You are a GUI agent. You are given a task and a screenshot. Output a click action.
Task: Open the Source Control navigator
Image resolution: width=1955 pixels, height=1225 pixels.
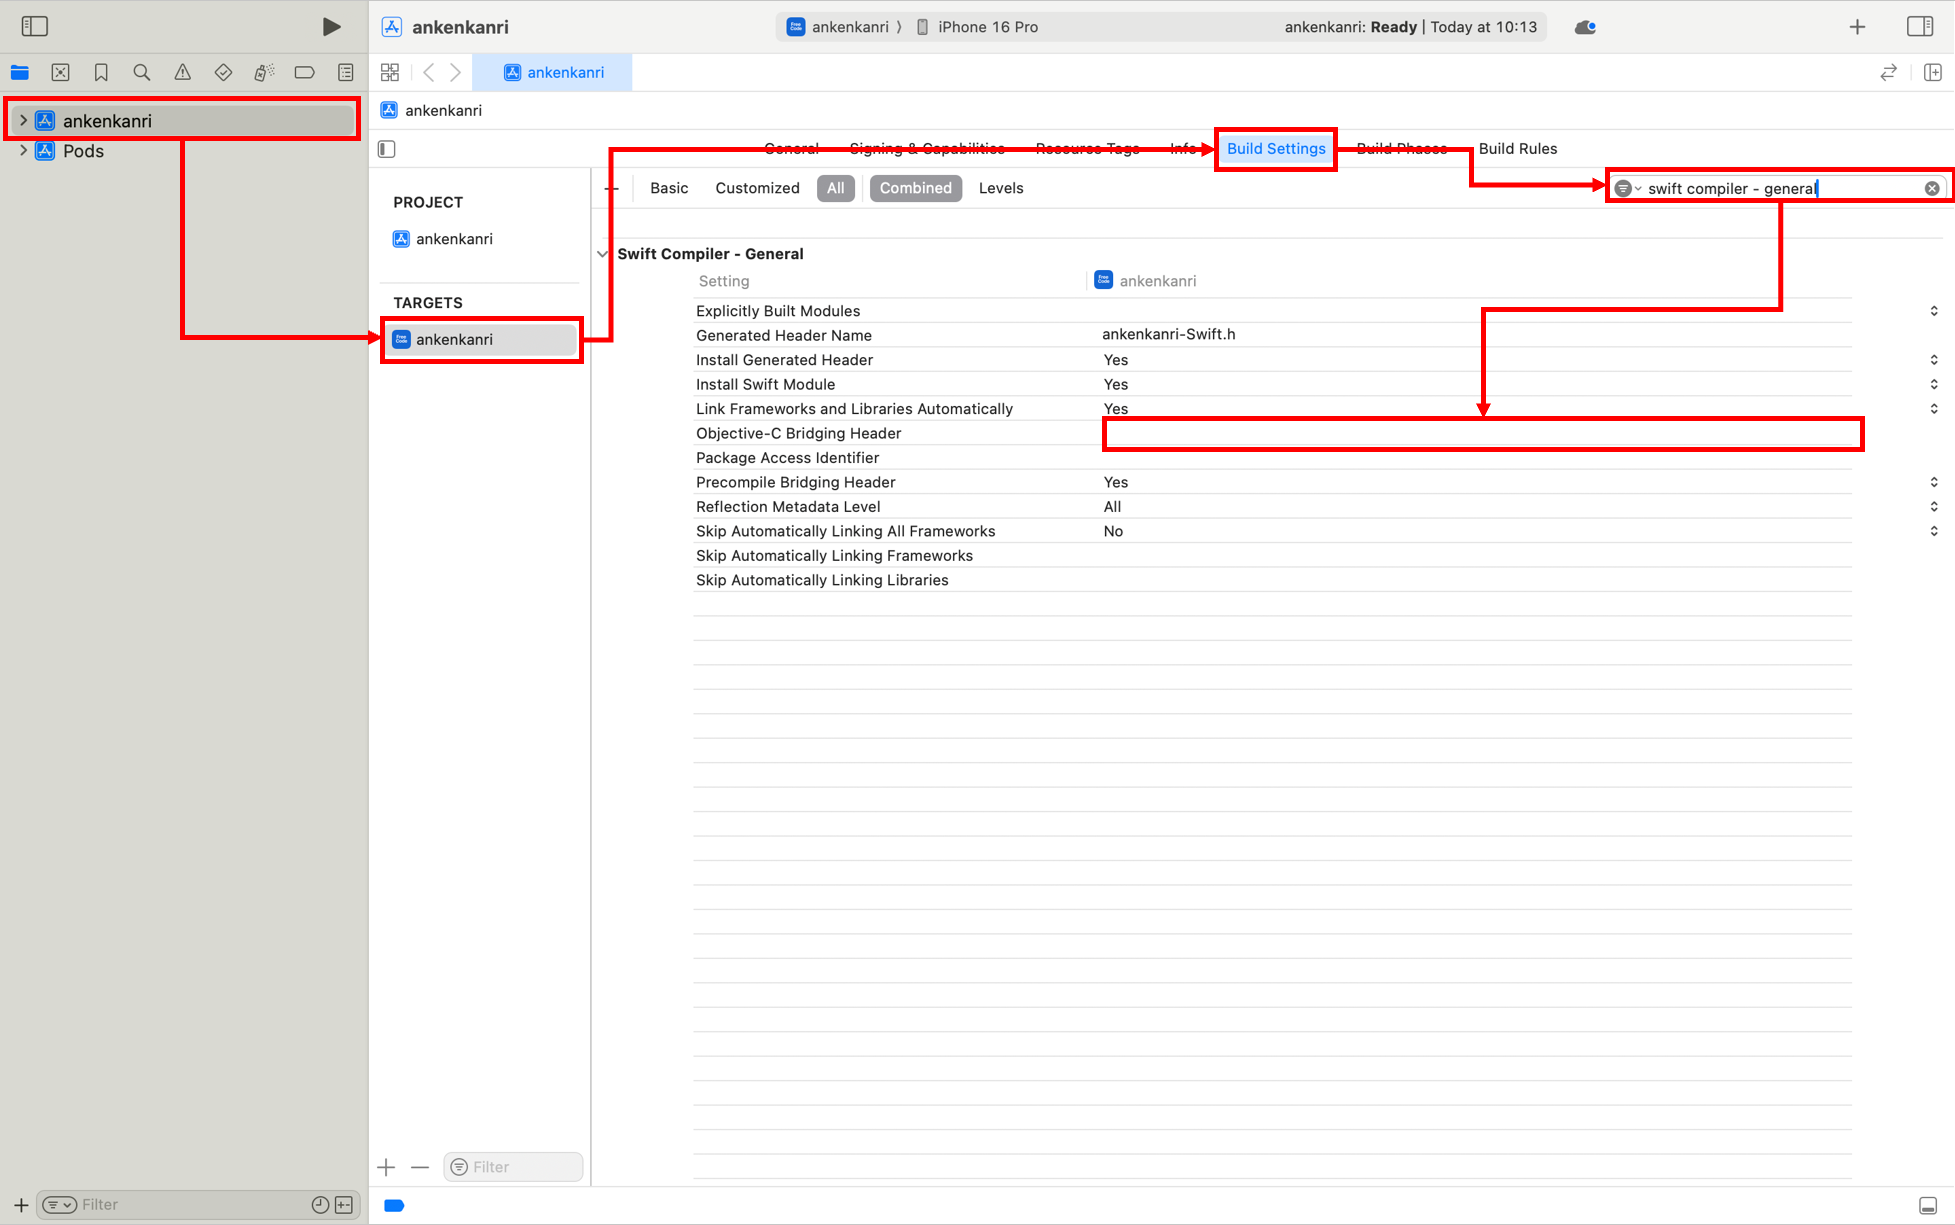61,72
